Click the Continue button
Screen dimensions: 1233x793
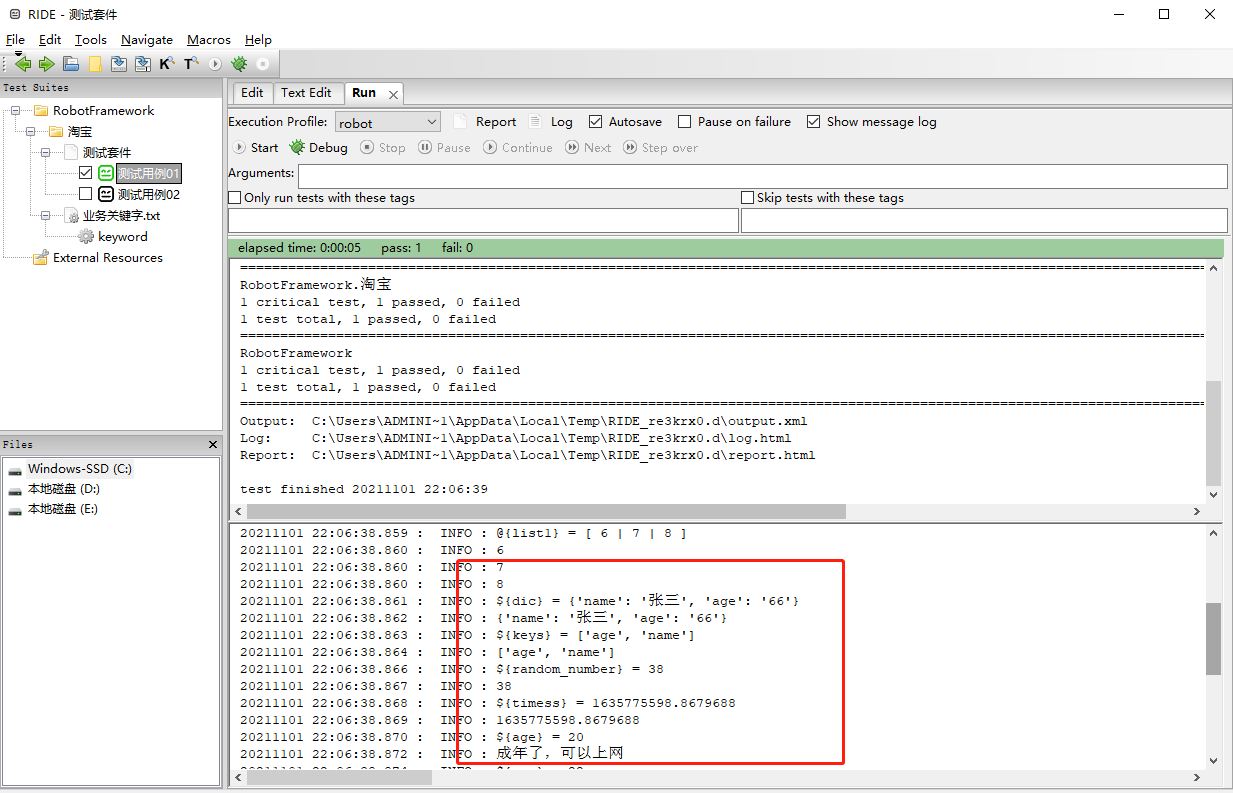click(518, 147)
